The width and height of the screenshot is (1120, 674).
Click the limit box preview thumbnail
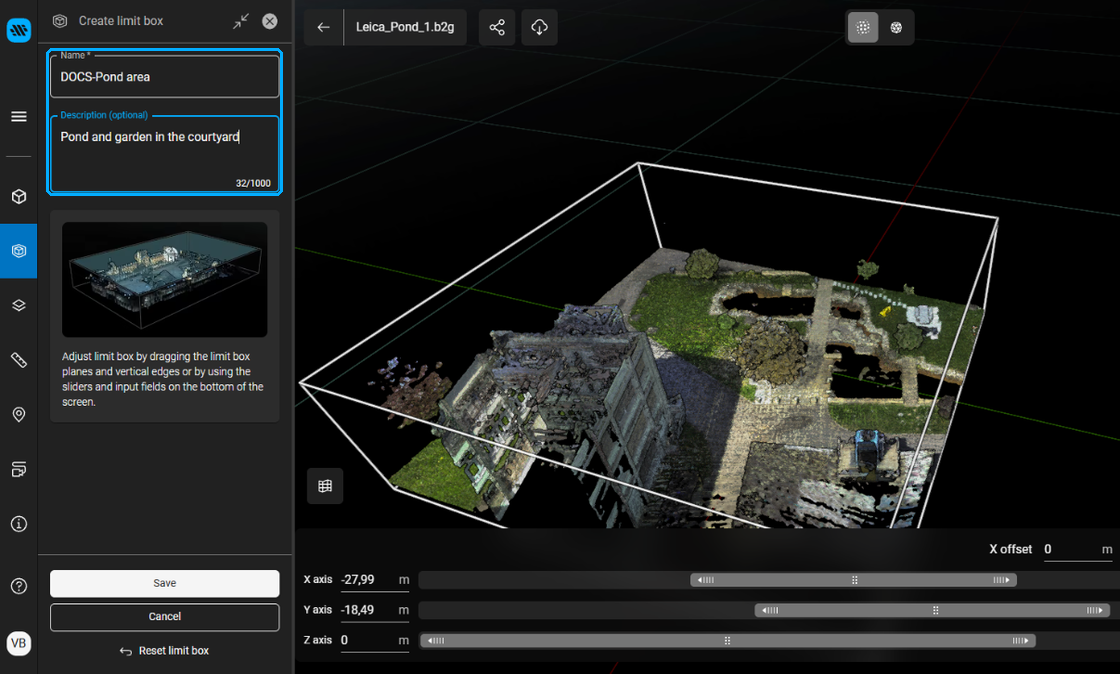164,279
